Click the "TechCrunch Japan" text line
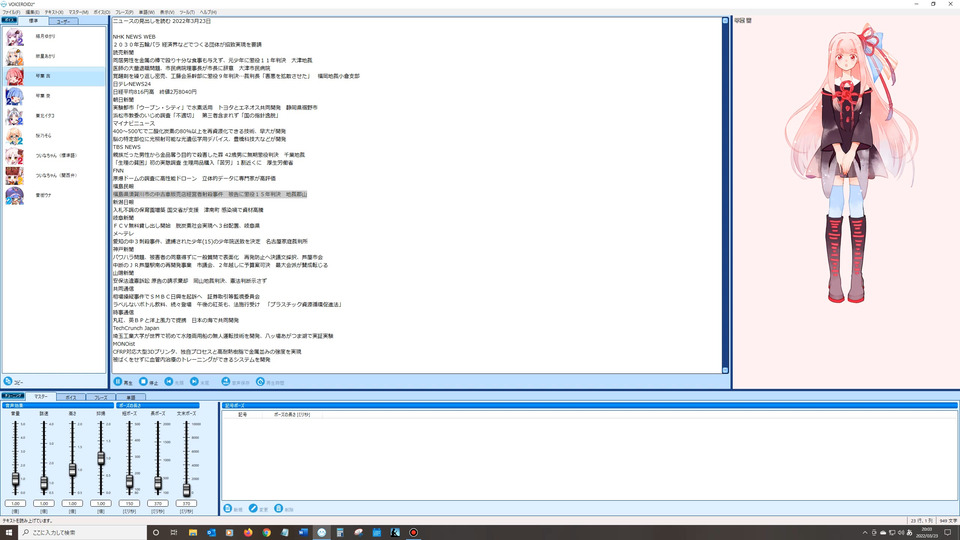Screen dimensions: 960x540 136,328
